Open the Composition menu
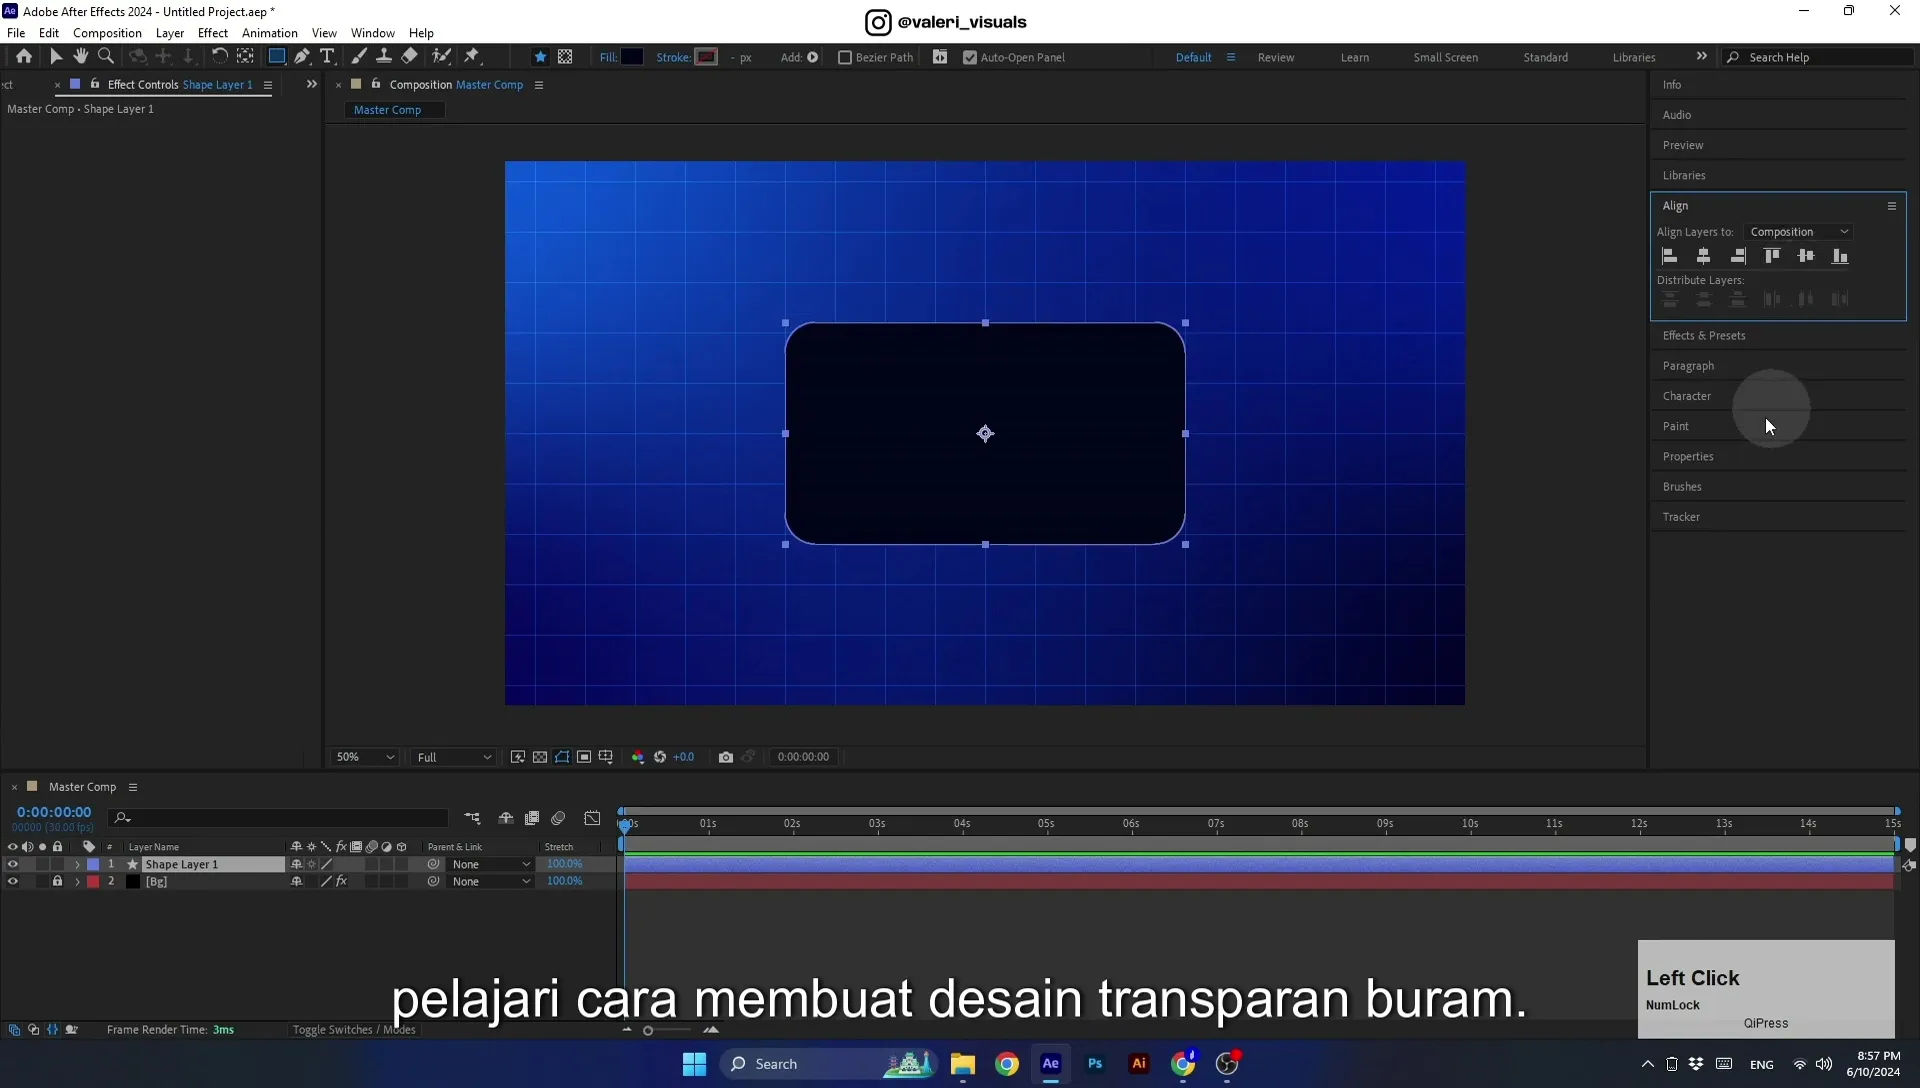1920x1088 pixels. pos(107,33)
